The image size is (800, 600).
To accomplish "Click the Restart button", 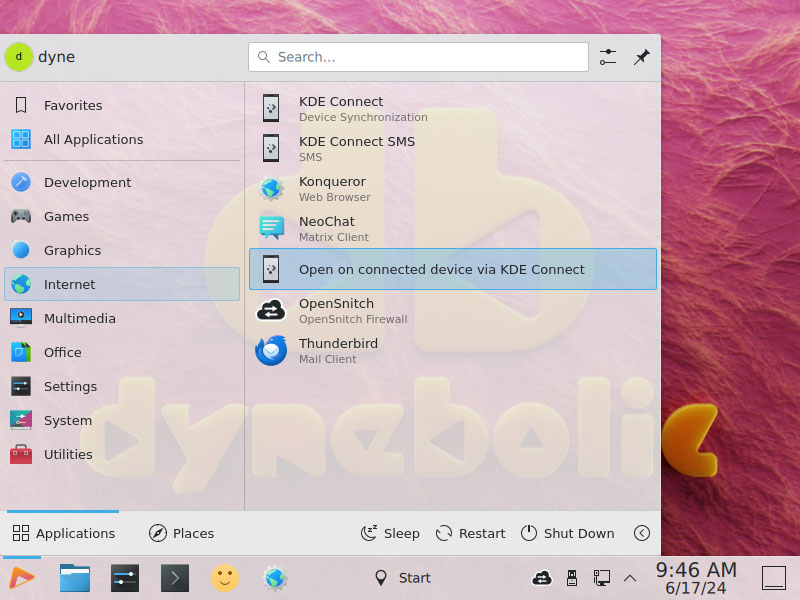I will tap(470, 533).
